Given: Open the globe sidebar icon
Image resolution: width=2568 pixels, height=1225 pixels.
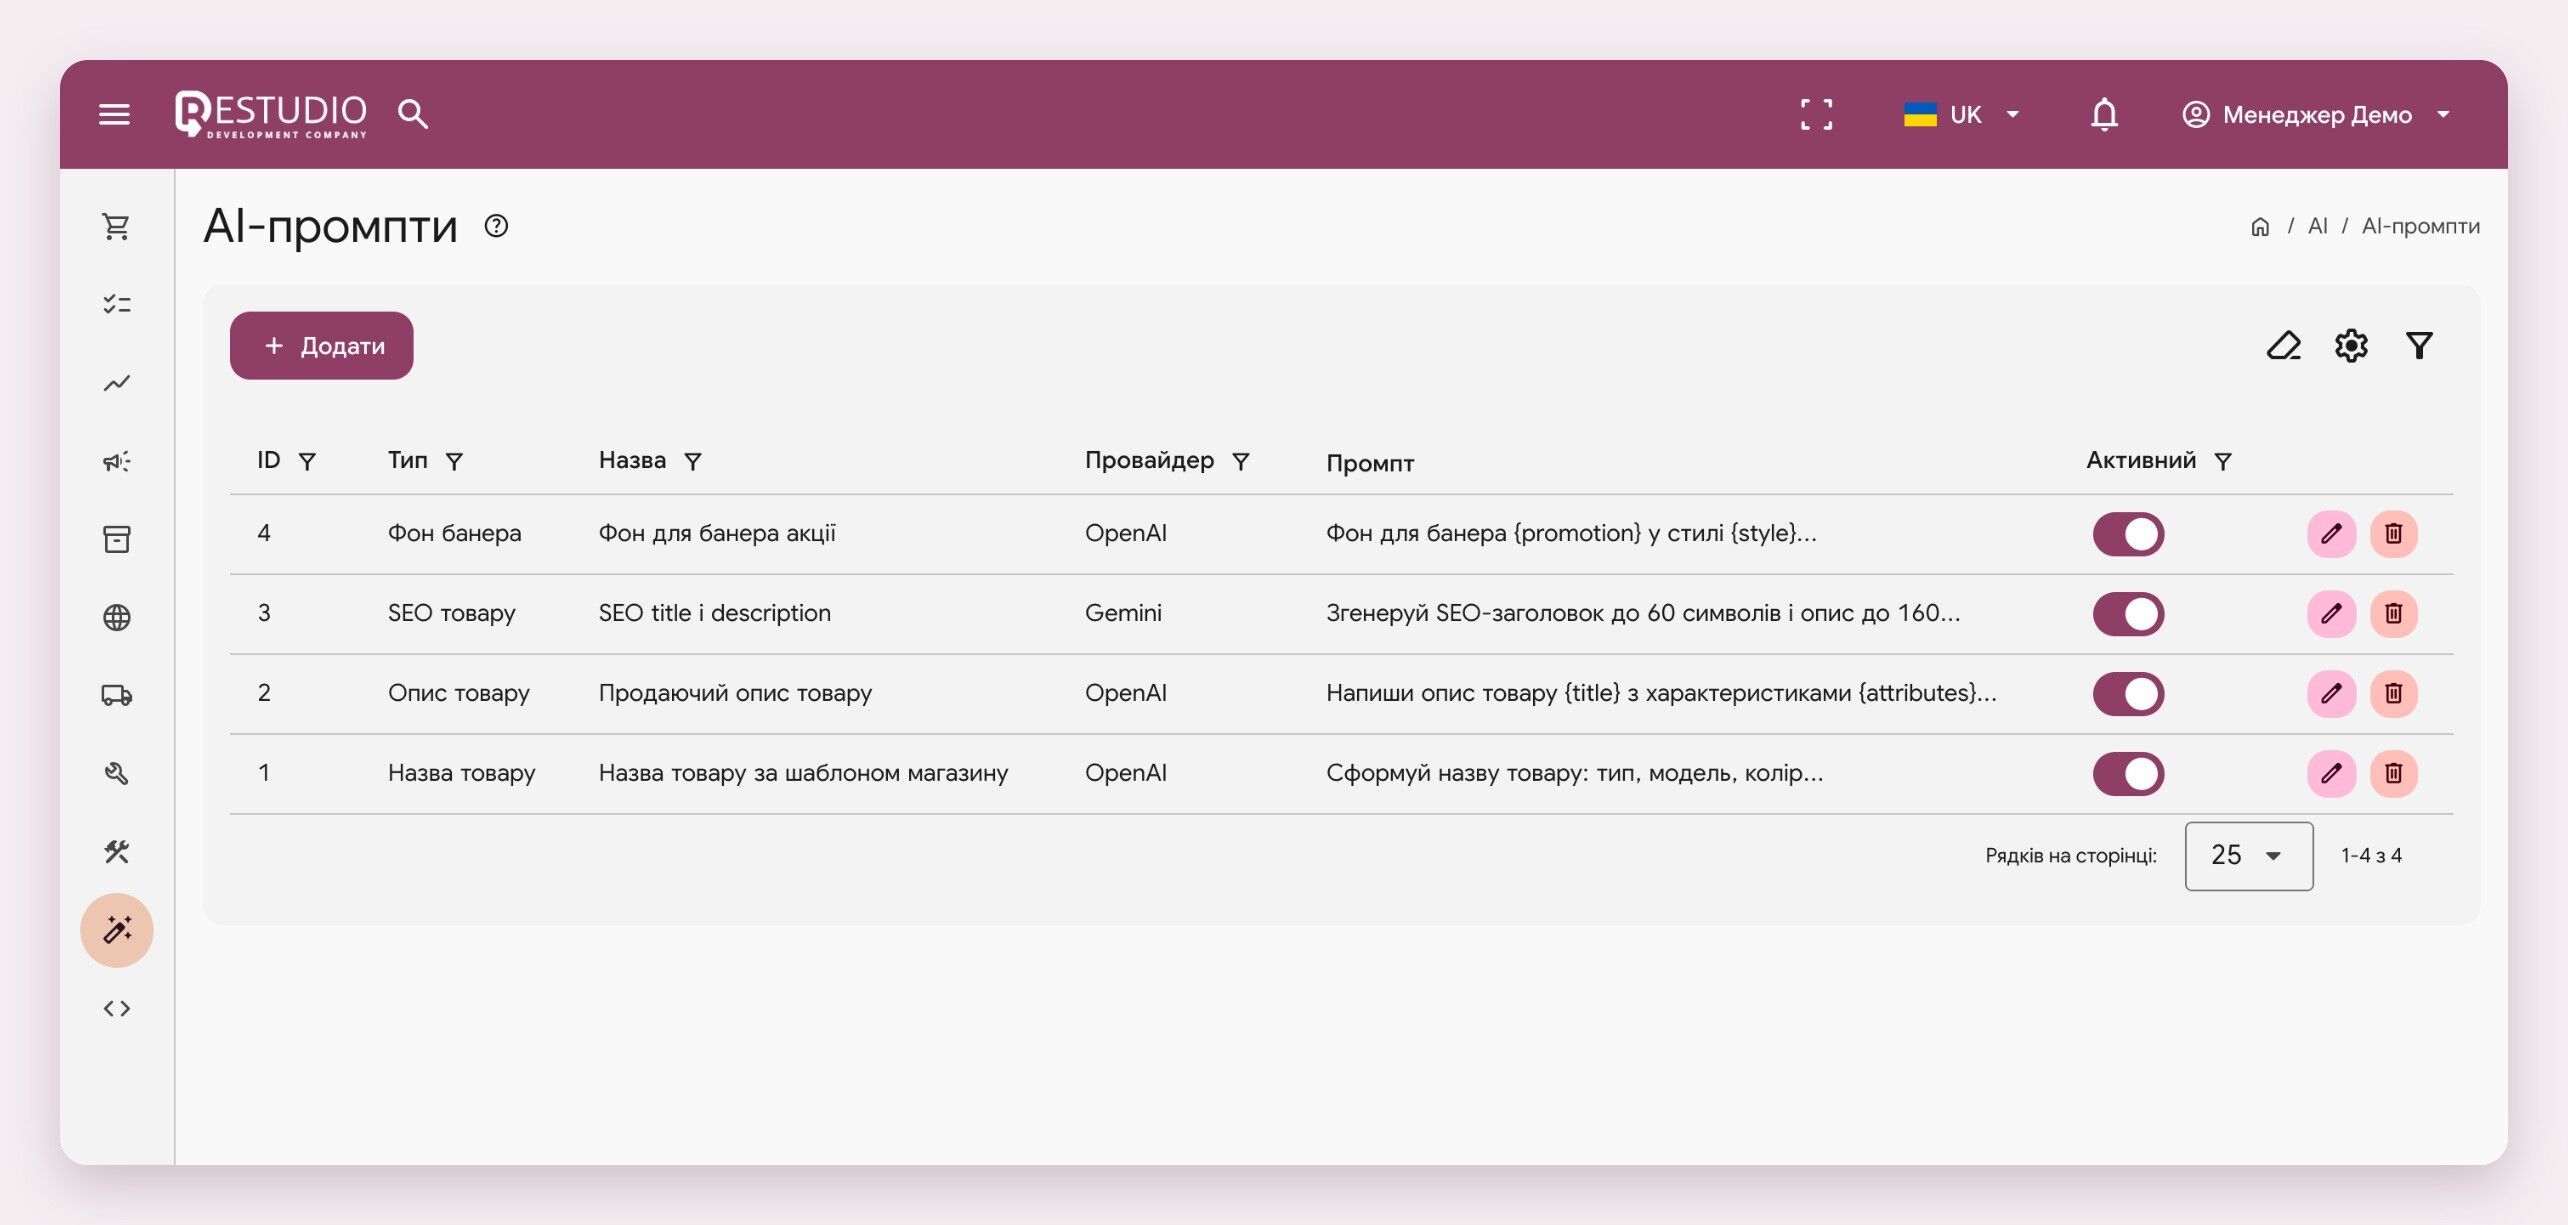Looking at the screenshot, I should click(117, 617).
